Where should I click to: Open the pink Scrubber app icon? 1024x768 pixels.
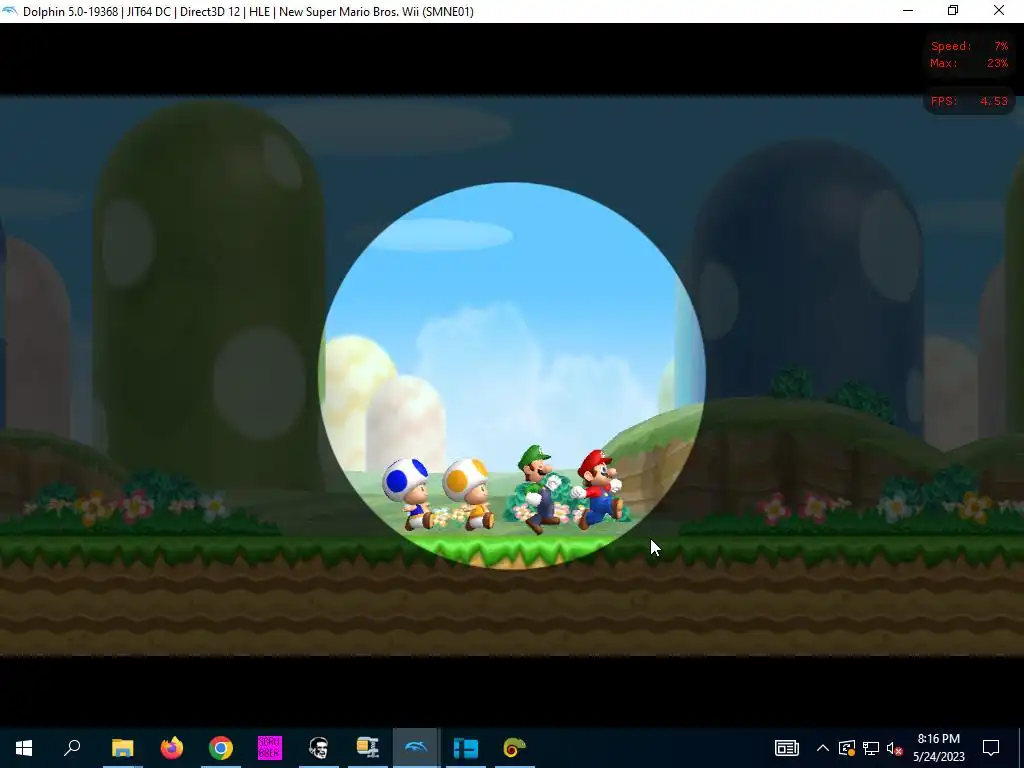pos(270,748)
